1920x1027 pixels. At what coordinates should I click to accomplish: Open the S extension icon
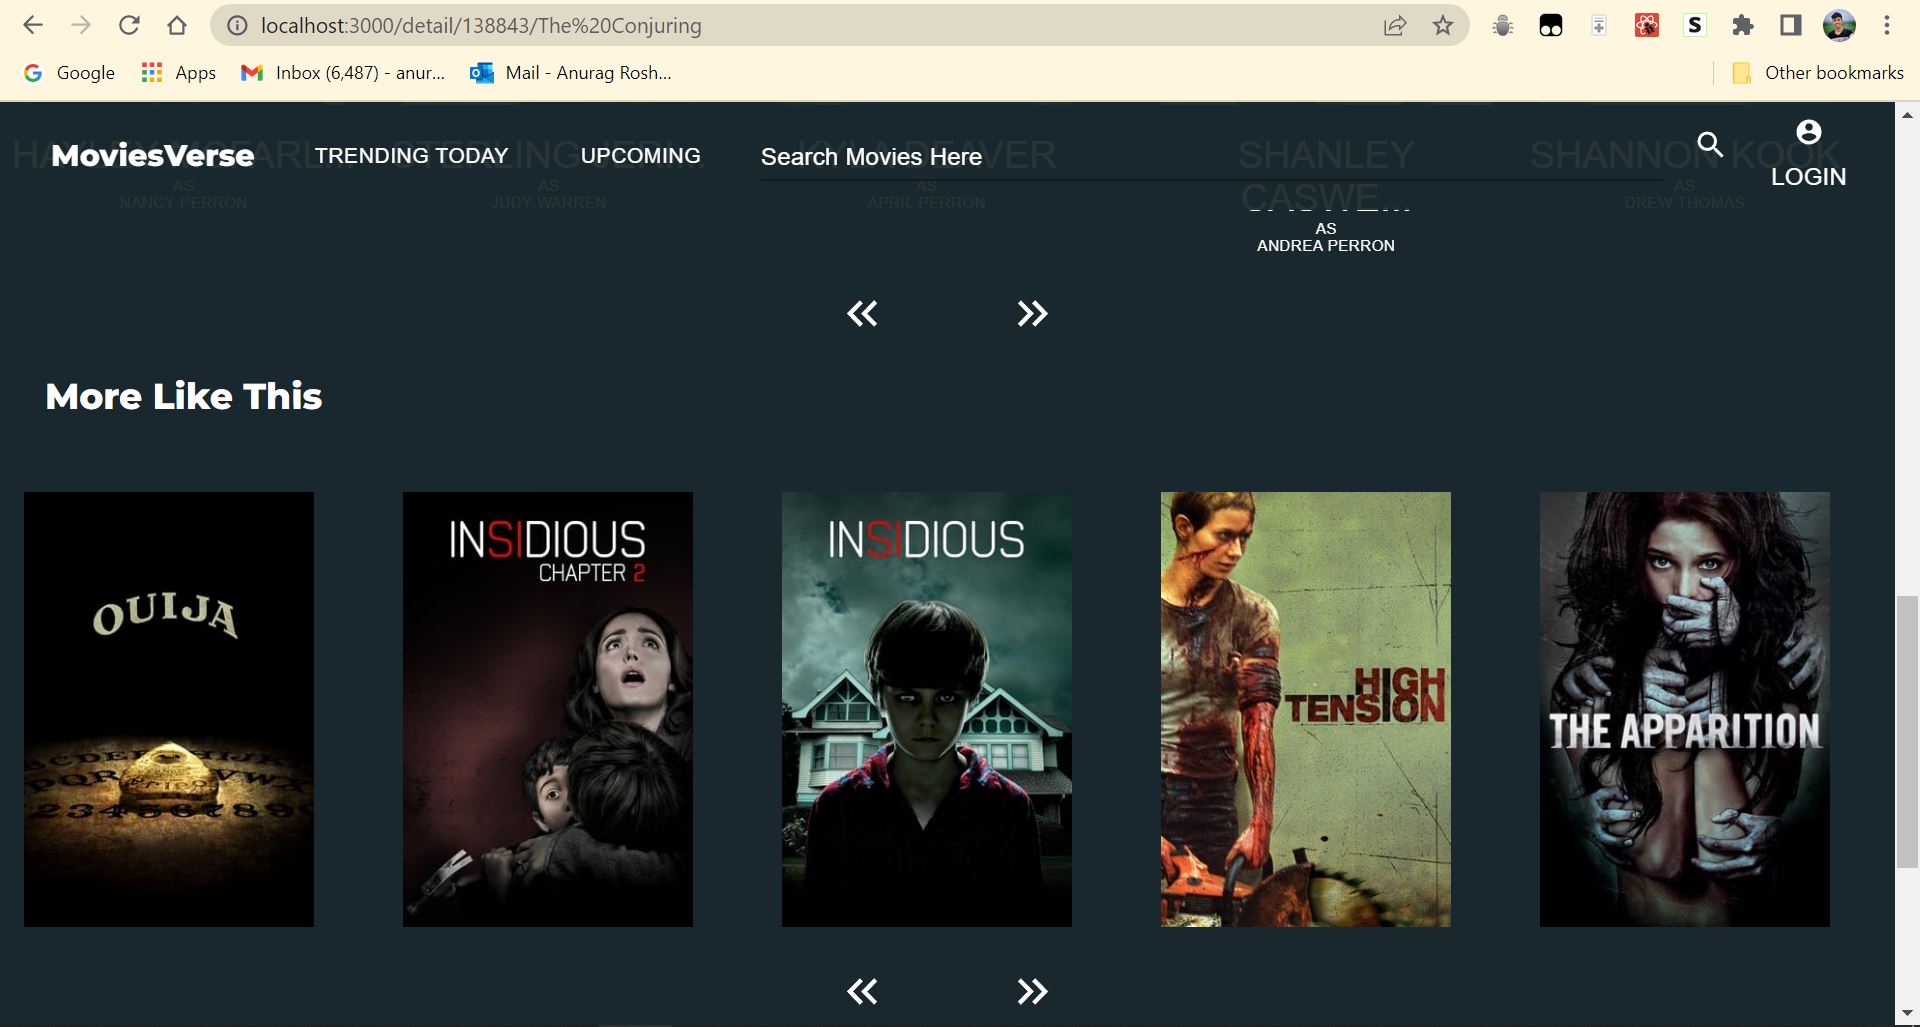1695,26
